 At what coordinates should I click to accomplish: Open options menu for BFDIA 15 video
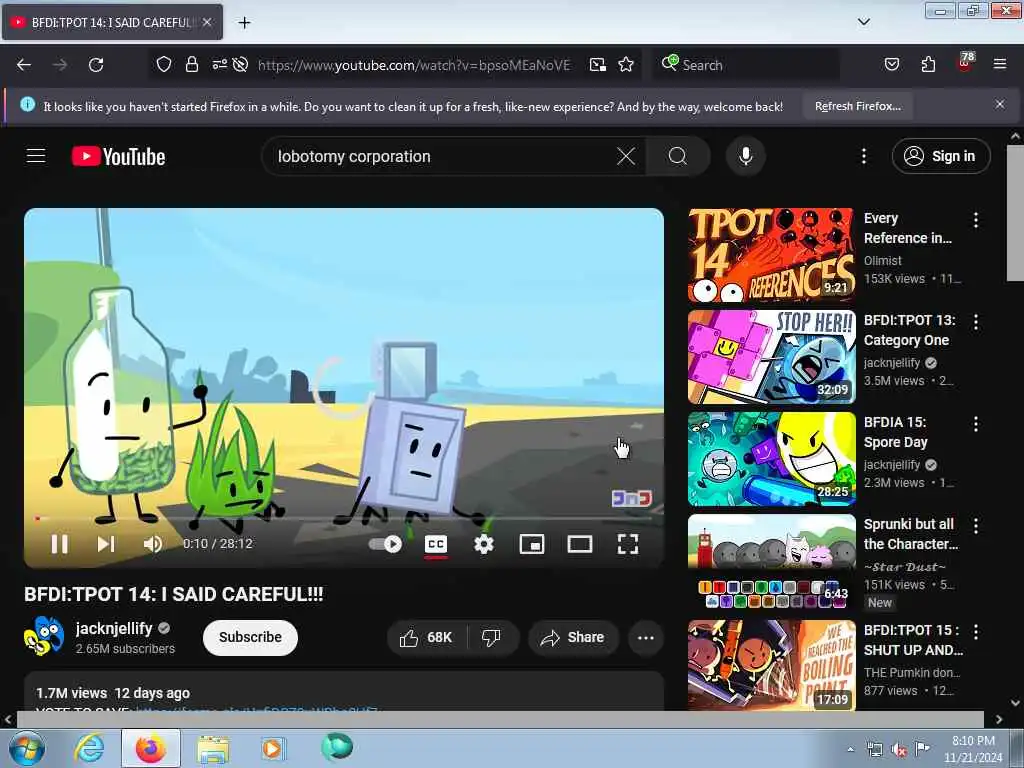(976, 424)
